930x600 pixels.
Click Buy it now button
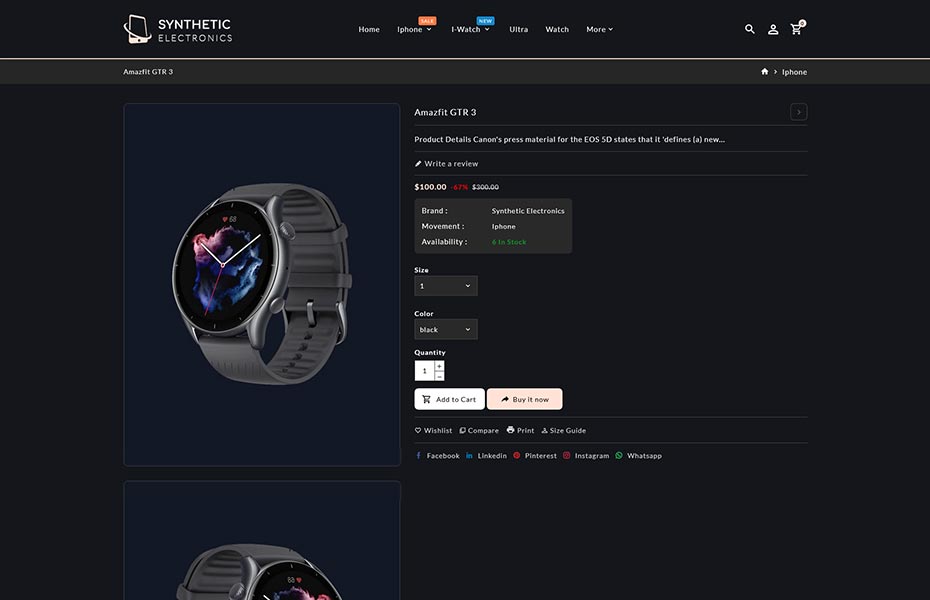pyautogui.click(x=525, y=399)
